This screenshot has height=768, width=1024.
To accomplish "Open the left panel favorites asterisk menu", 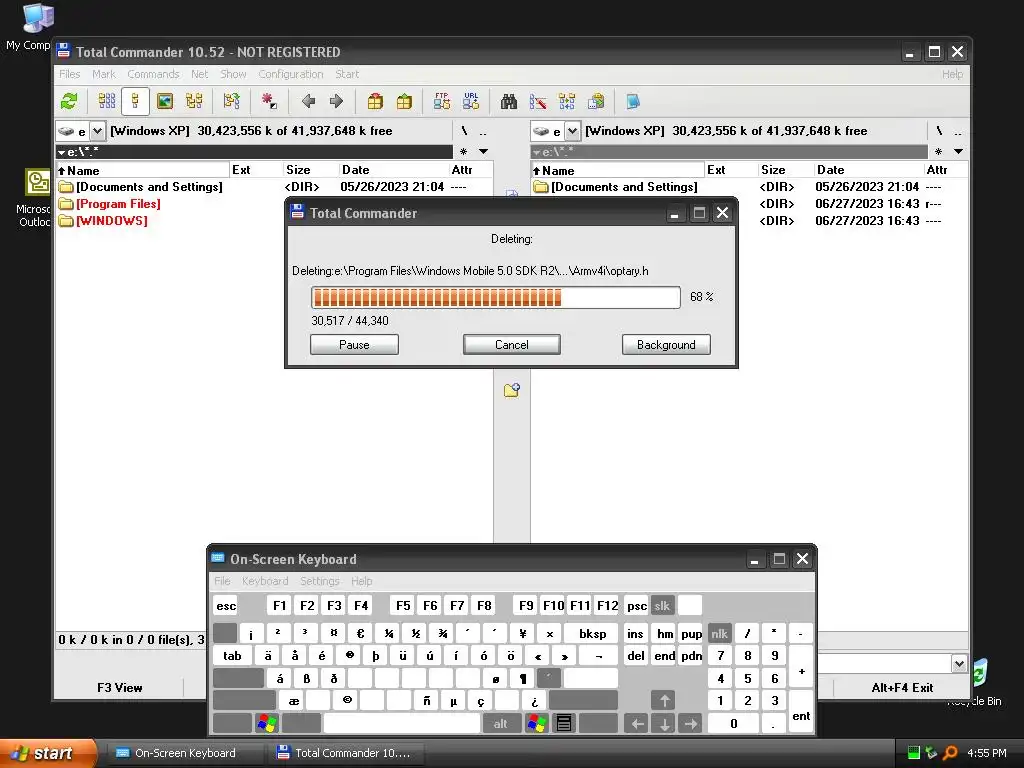I will pyautogui.click(x=463, y=152).
